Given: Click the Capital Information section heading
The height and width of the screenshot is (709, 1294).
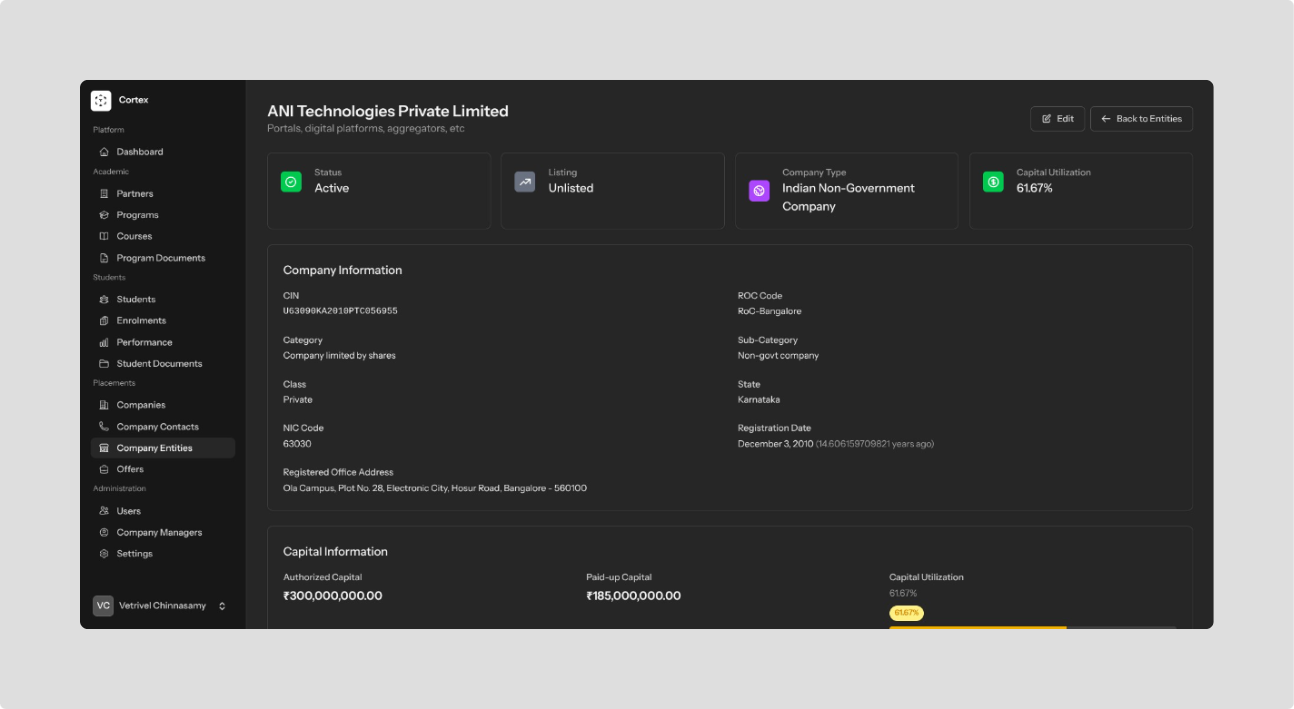Looking at the screenshot, I should pyautogui.click(x=336, y=552).
